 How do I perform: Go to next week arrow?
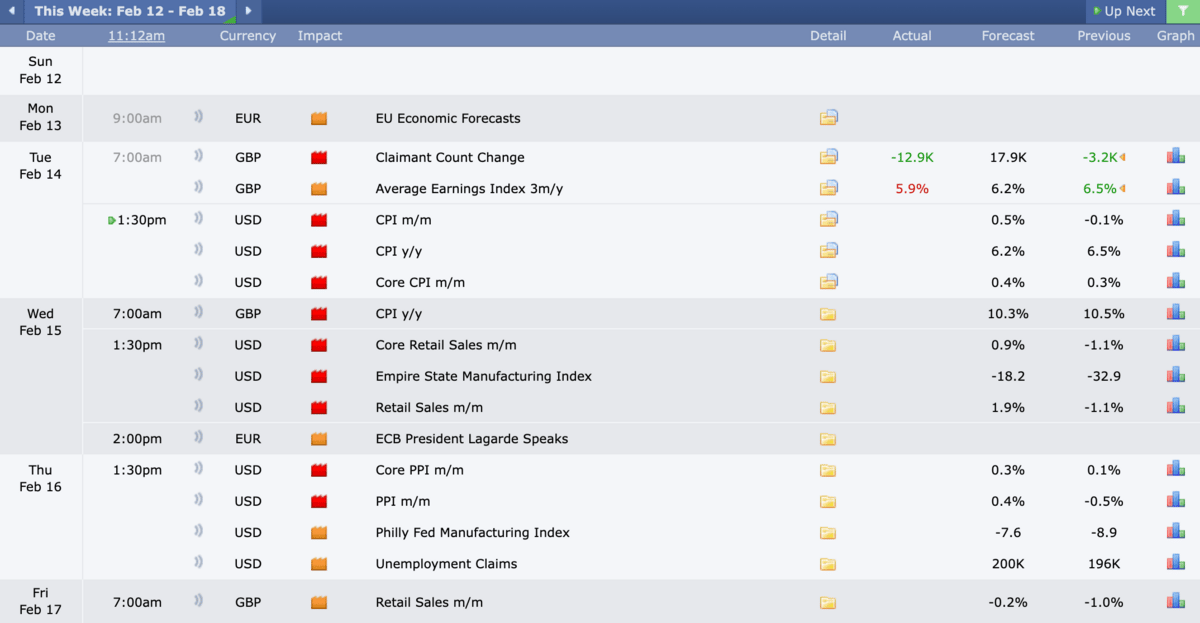tap(249, 11)
